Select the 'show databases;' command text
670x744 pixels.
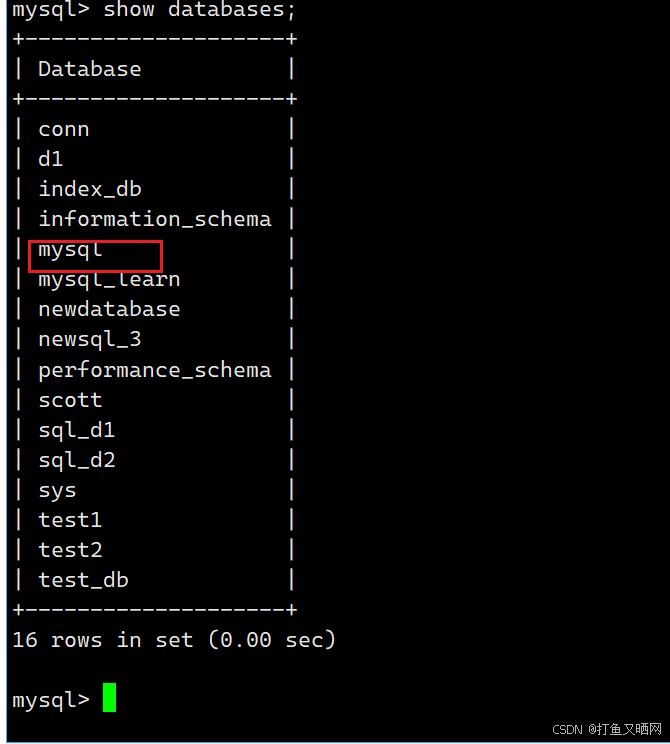point(199,10)
